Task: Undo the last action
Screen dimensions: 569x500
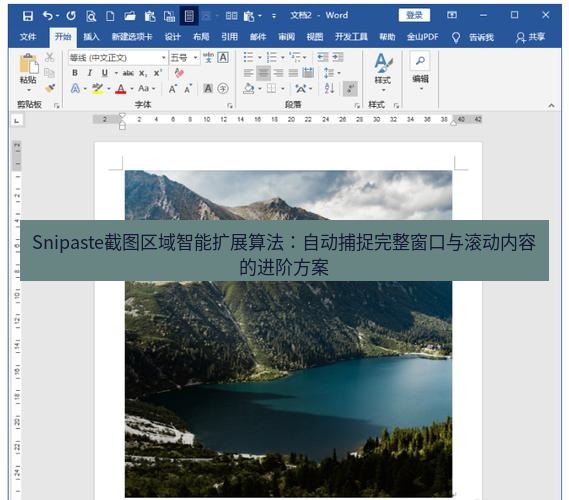Action: click(x=48, y=15)
